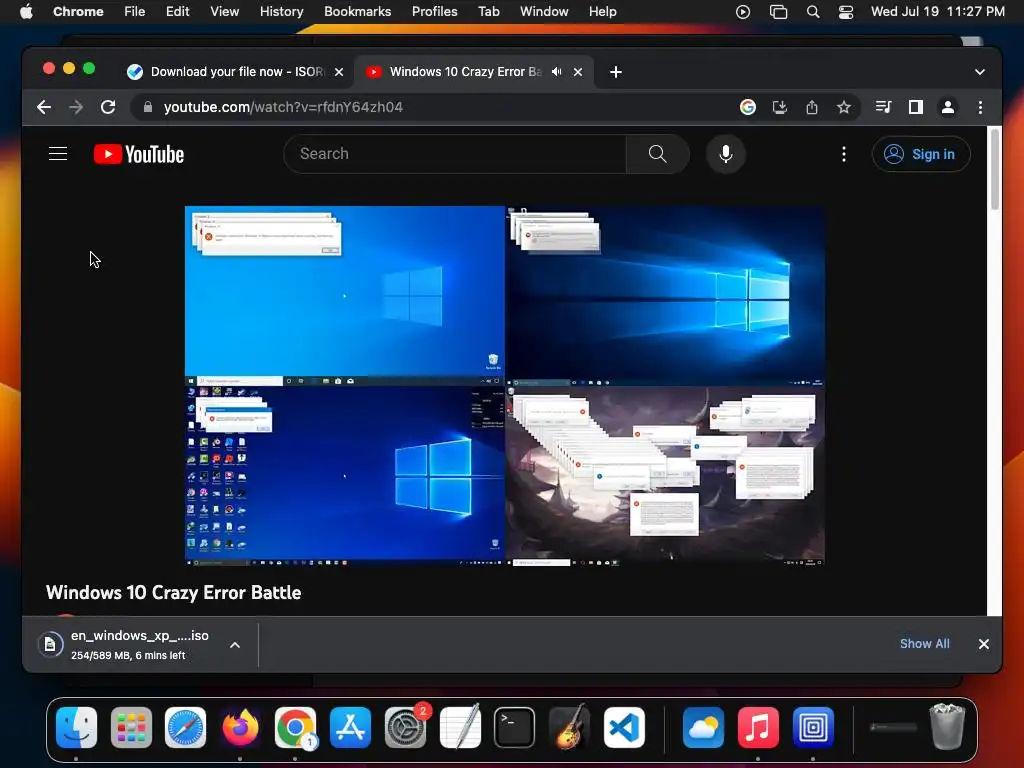Open Chrome profile icon
The height and width of the screenshot is (768, 1024).
(x=948, y=107)
